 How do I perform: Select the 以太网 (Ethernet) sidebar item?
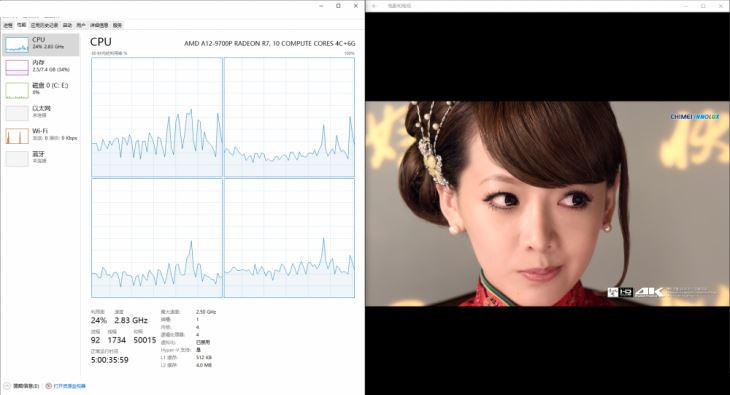click(x=41, y=113)
